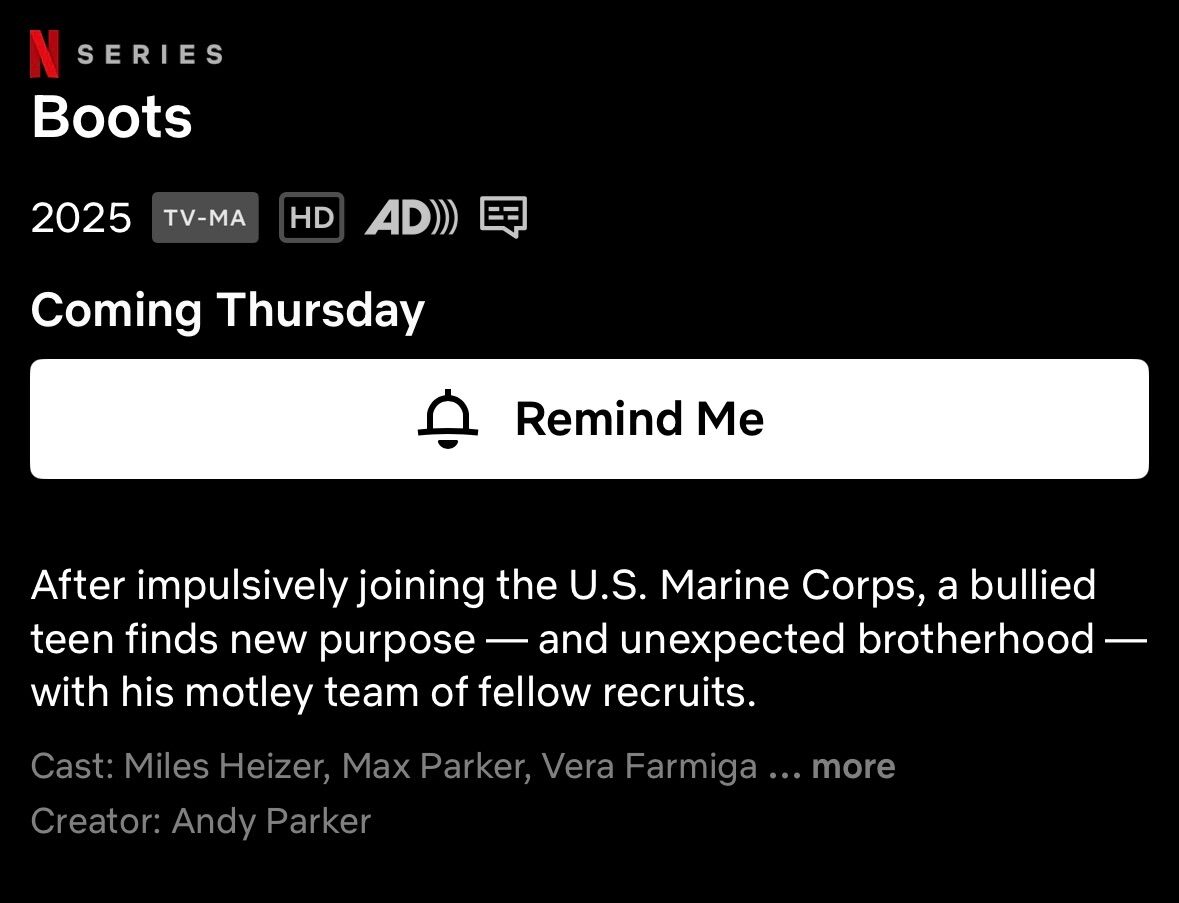The width and height of the screenshot is (1179, 903).
Task: Click the TV-MA maturity rating badge
Action: tap(205, 217)
